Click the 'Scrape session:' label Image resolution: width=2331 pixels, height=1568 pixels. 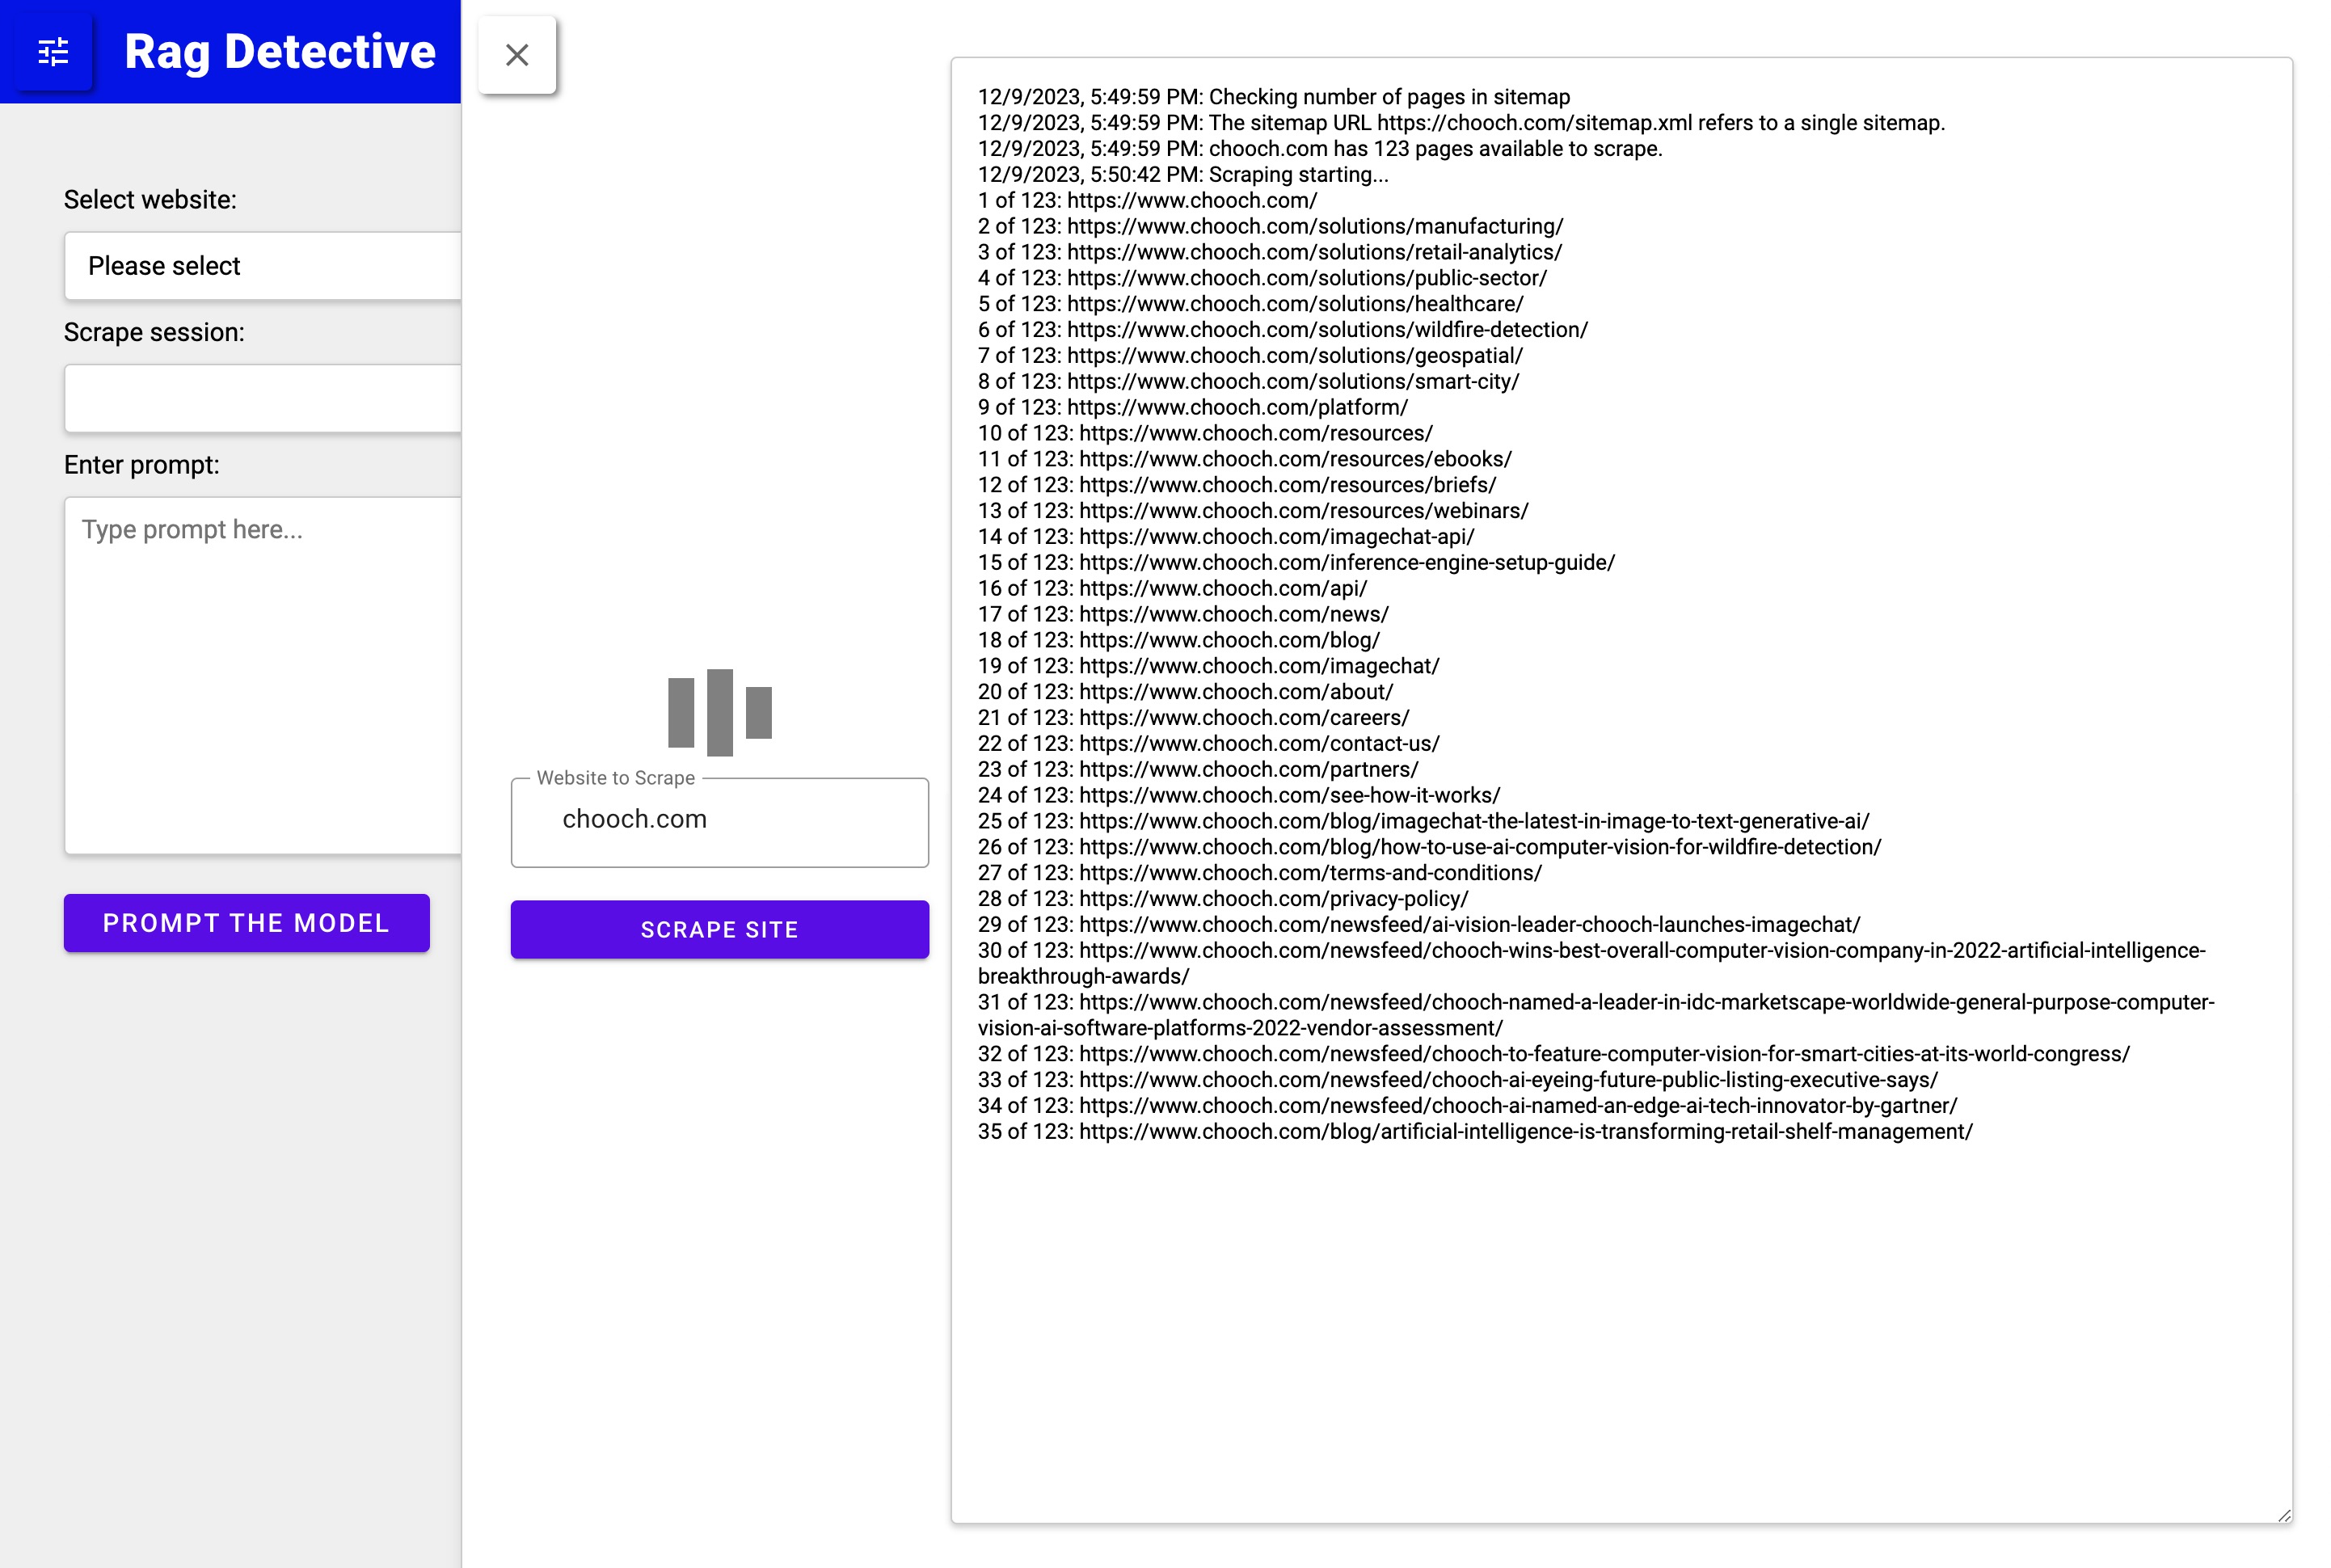[154, 332]
